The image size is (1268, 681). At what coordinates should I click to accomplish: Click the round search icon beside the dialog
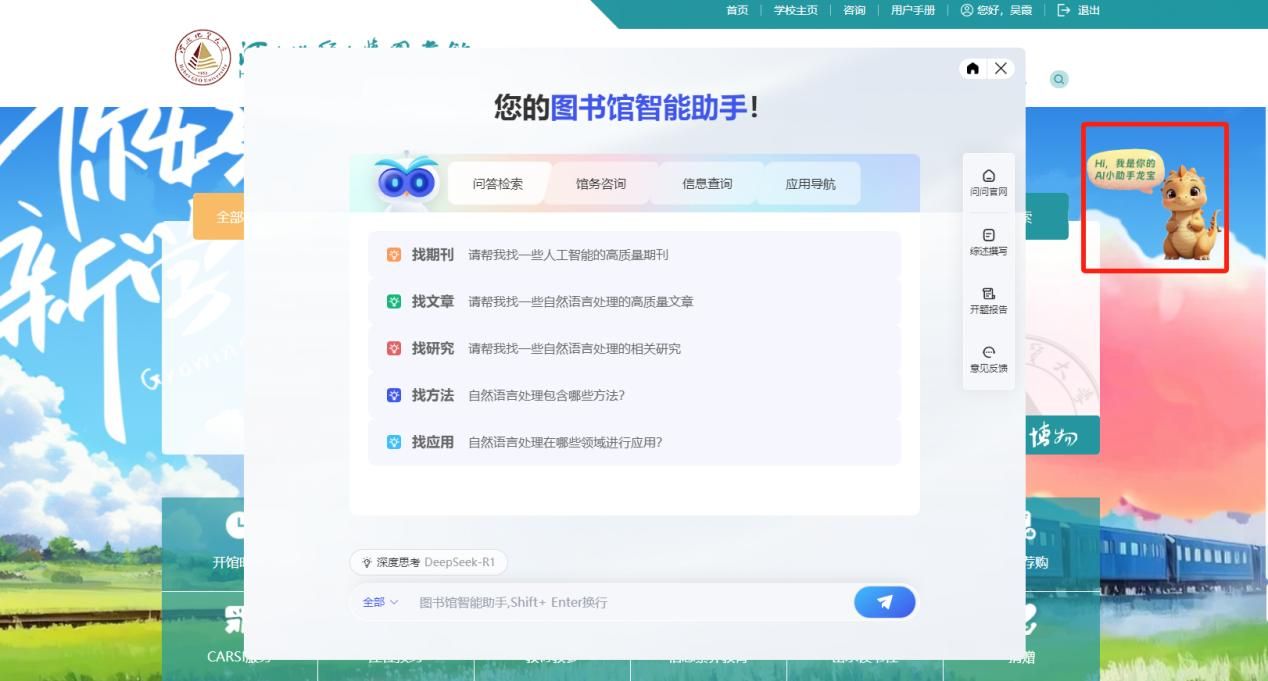tap(1058, 79)
